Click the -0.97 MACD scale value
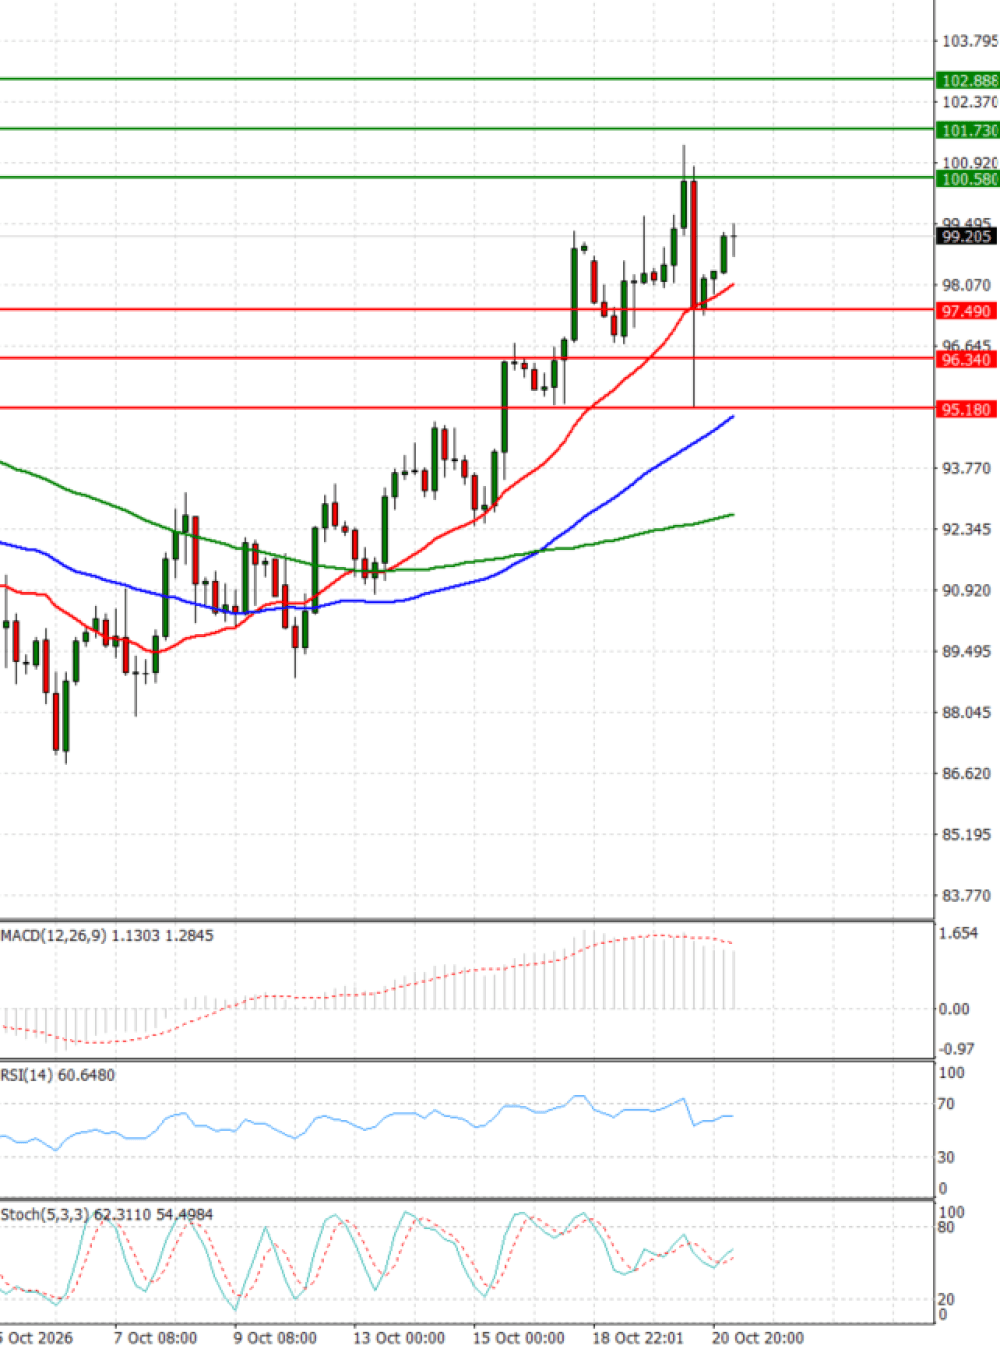Image resolution: width=1000 pixels, height=1349 pixels. (x=956, y=1049)
